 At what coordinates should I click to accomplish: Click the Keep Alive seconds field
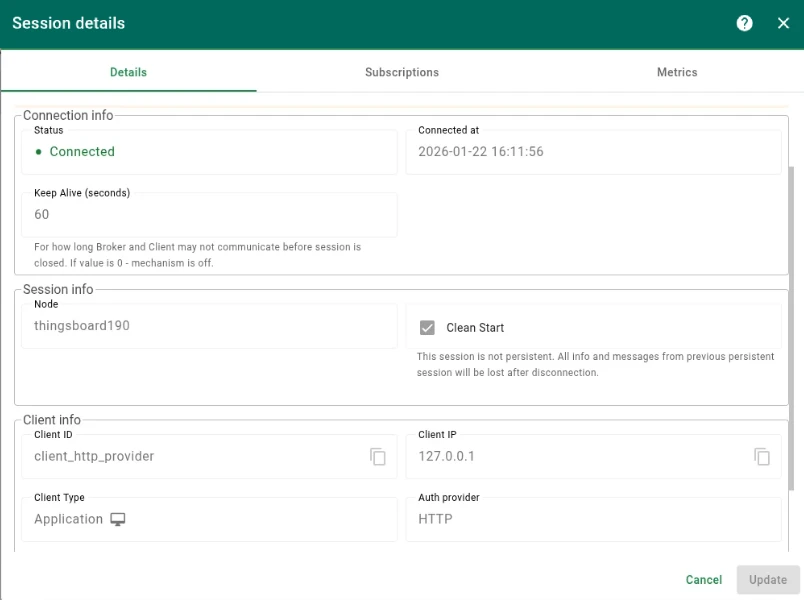pyautogui.click(x=209, y=214)
